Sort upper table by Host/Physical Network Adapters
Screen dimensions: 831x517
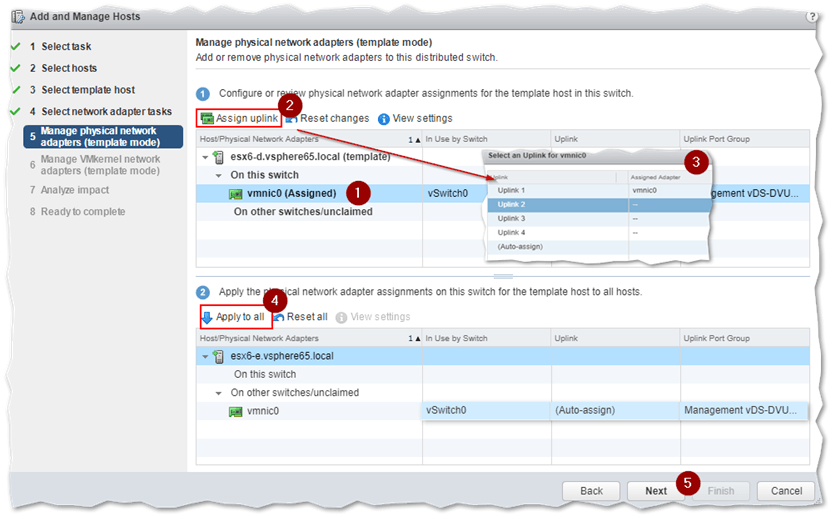click(309, 139)
